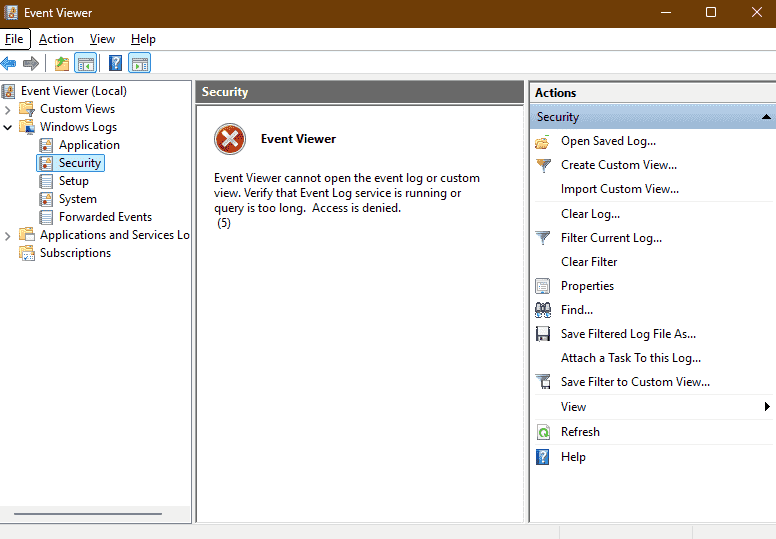The image size is (776, 539).
Task: Click the Security header in center pane
Action: pos(359,92)
